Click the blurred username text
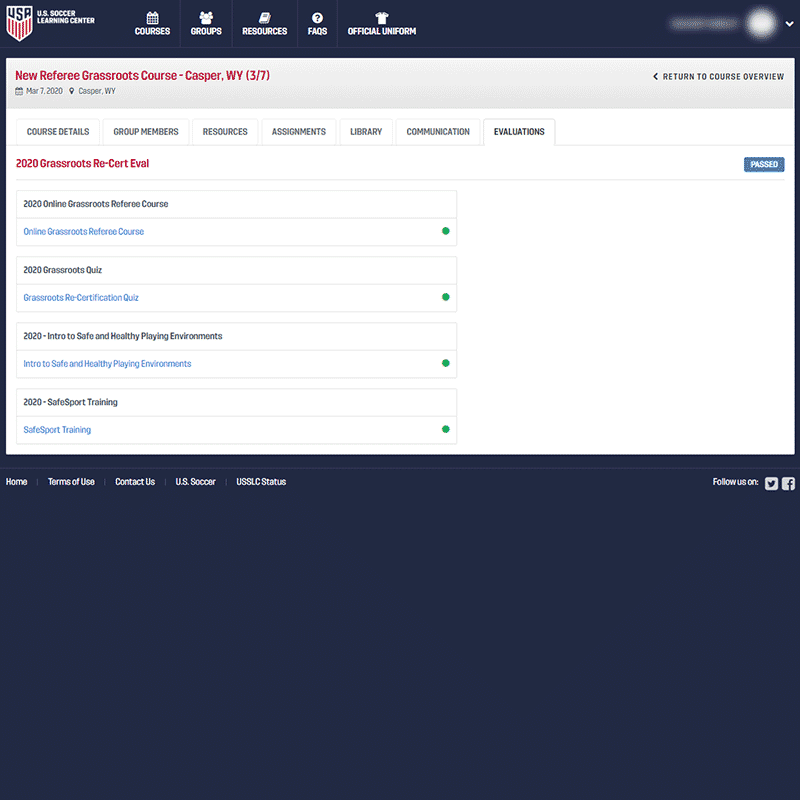The height and width of the screenshot is (800, 800). point(704,23)
